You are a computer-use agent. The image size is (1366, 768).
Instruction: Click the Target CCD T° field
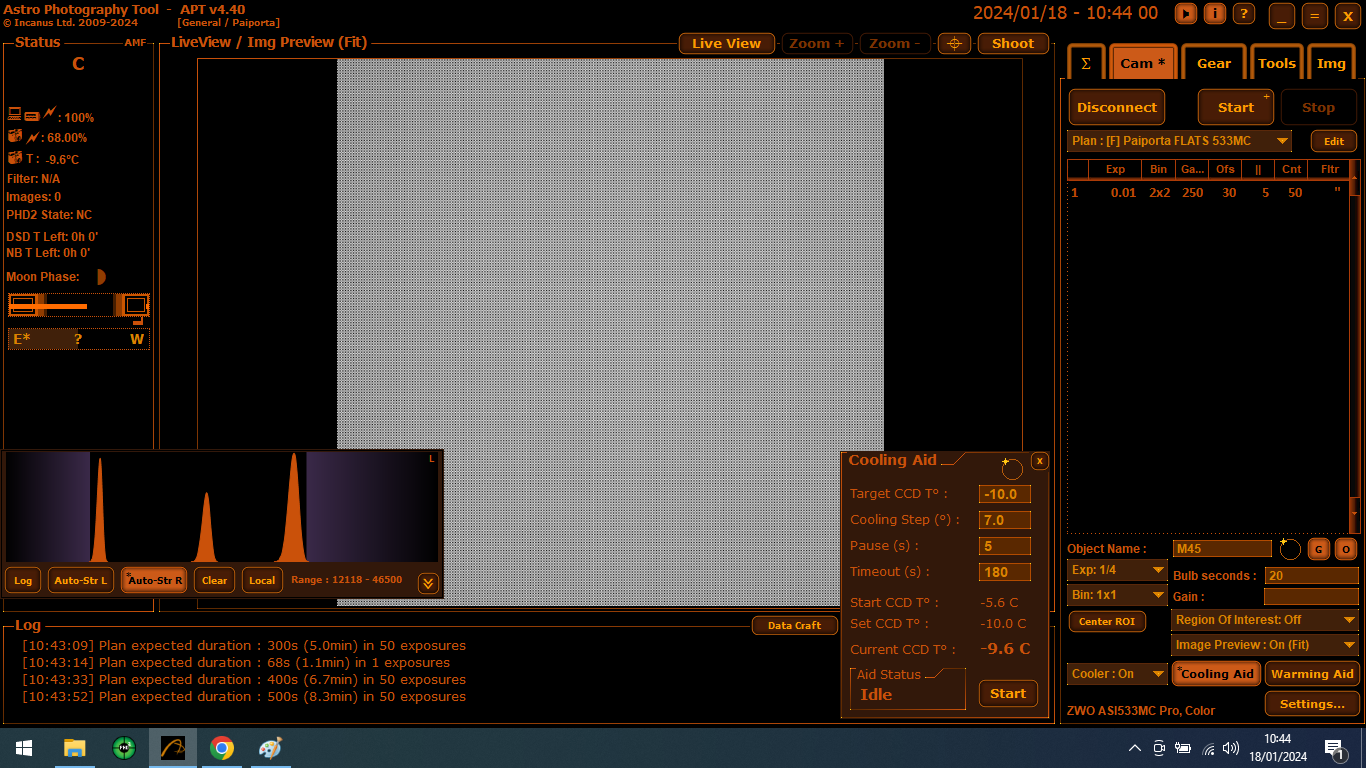(x=1004, y=494)
